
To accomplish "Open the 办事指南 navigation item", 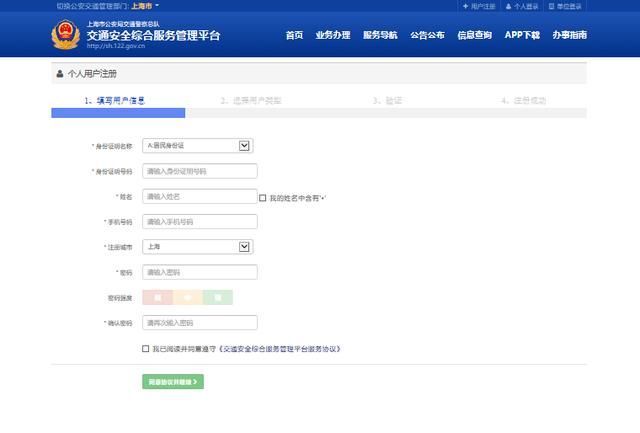I will pos(570,35).
